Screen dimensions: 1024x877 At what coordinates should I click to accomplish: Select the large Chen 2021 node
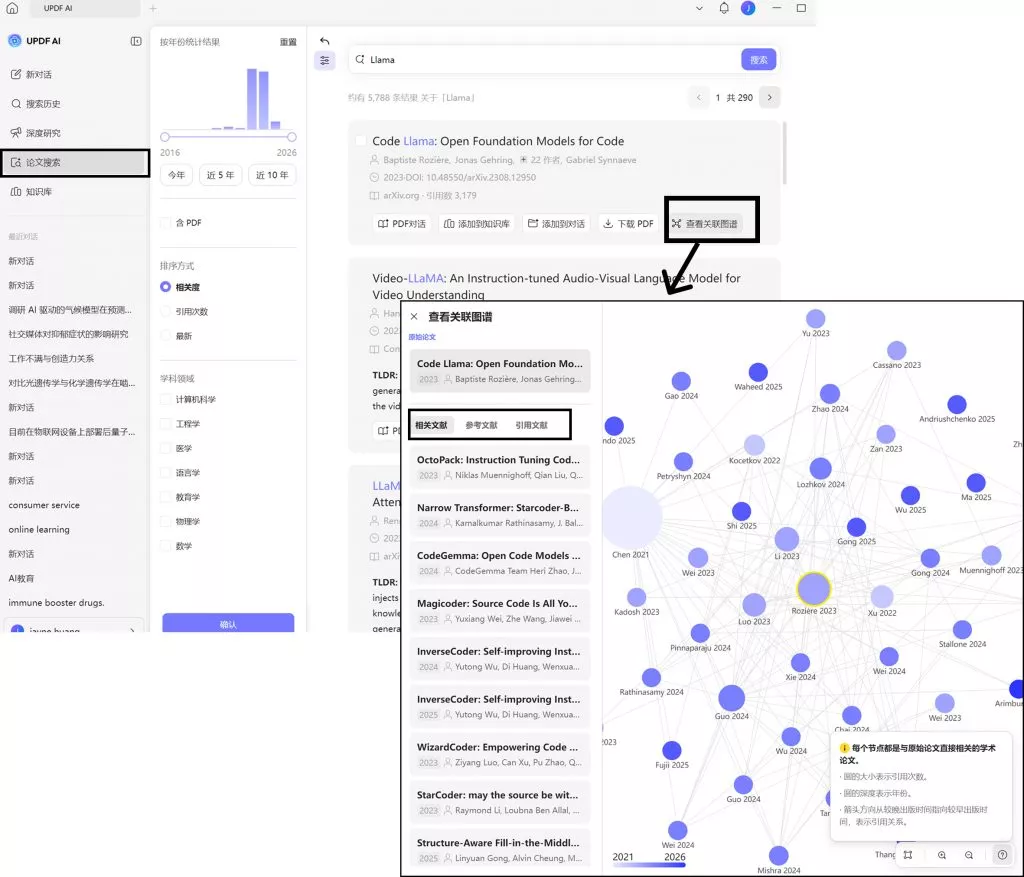[x=632, y=517]
